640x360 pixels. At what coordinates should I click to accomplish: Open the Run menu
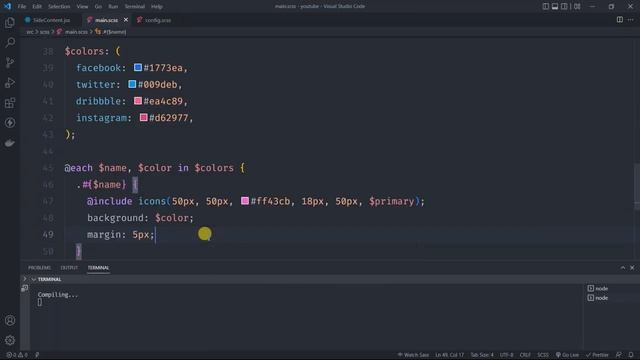[113, 7]
